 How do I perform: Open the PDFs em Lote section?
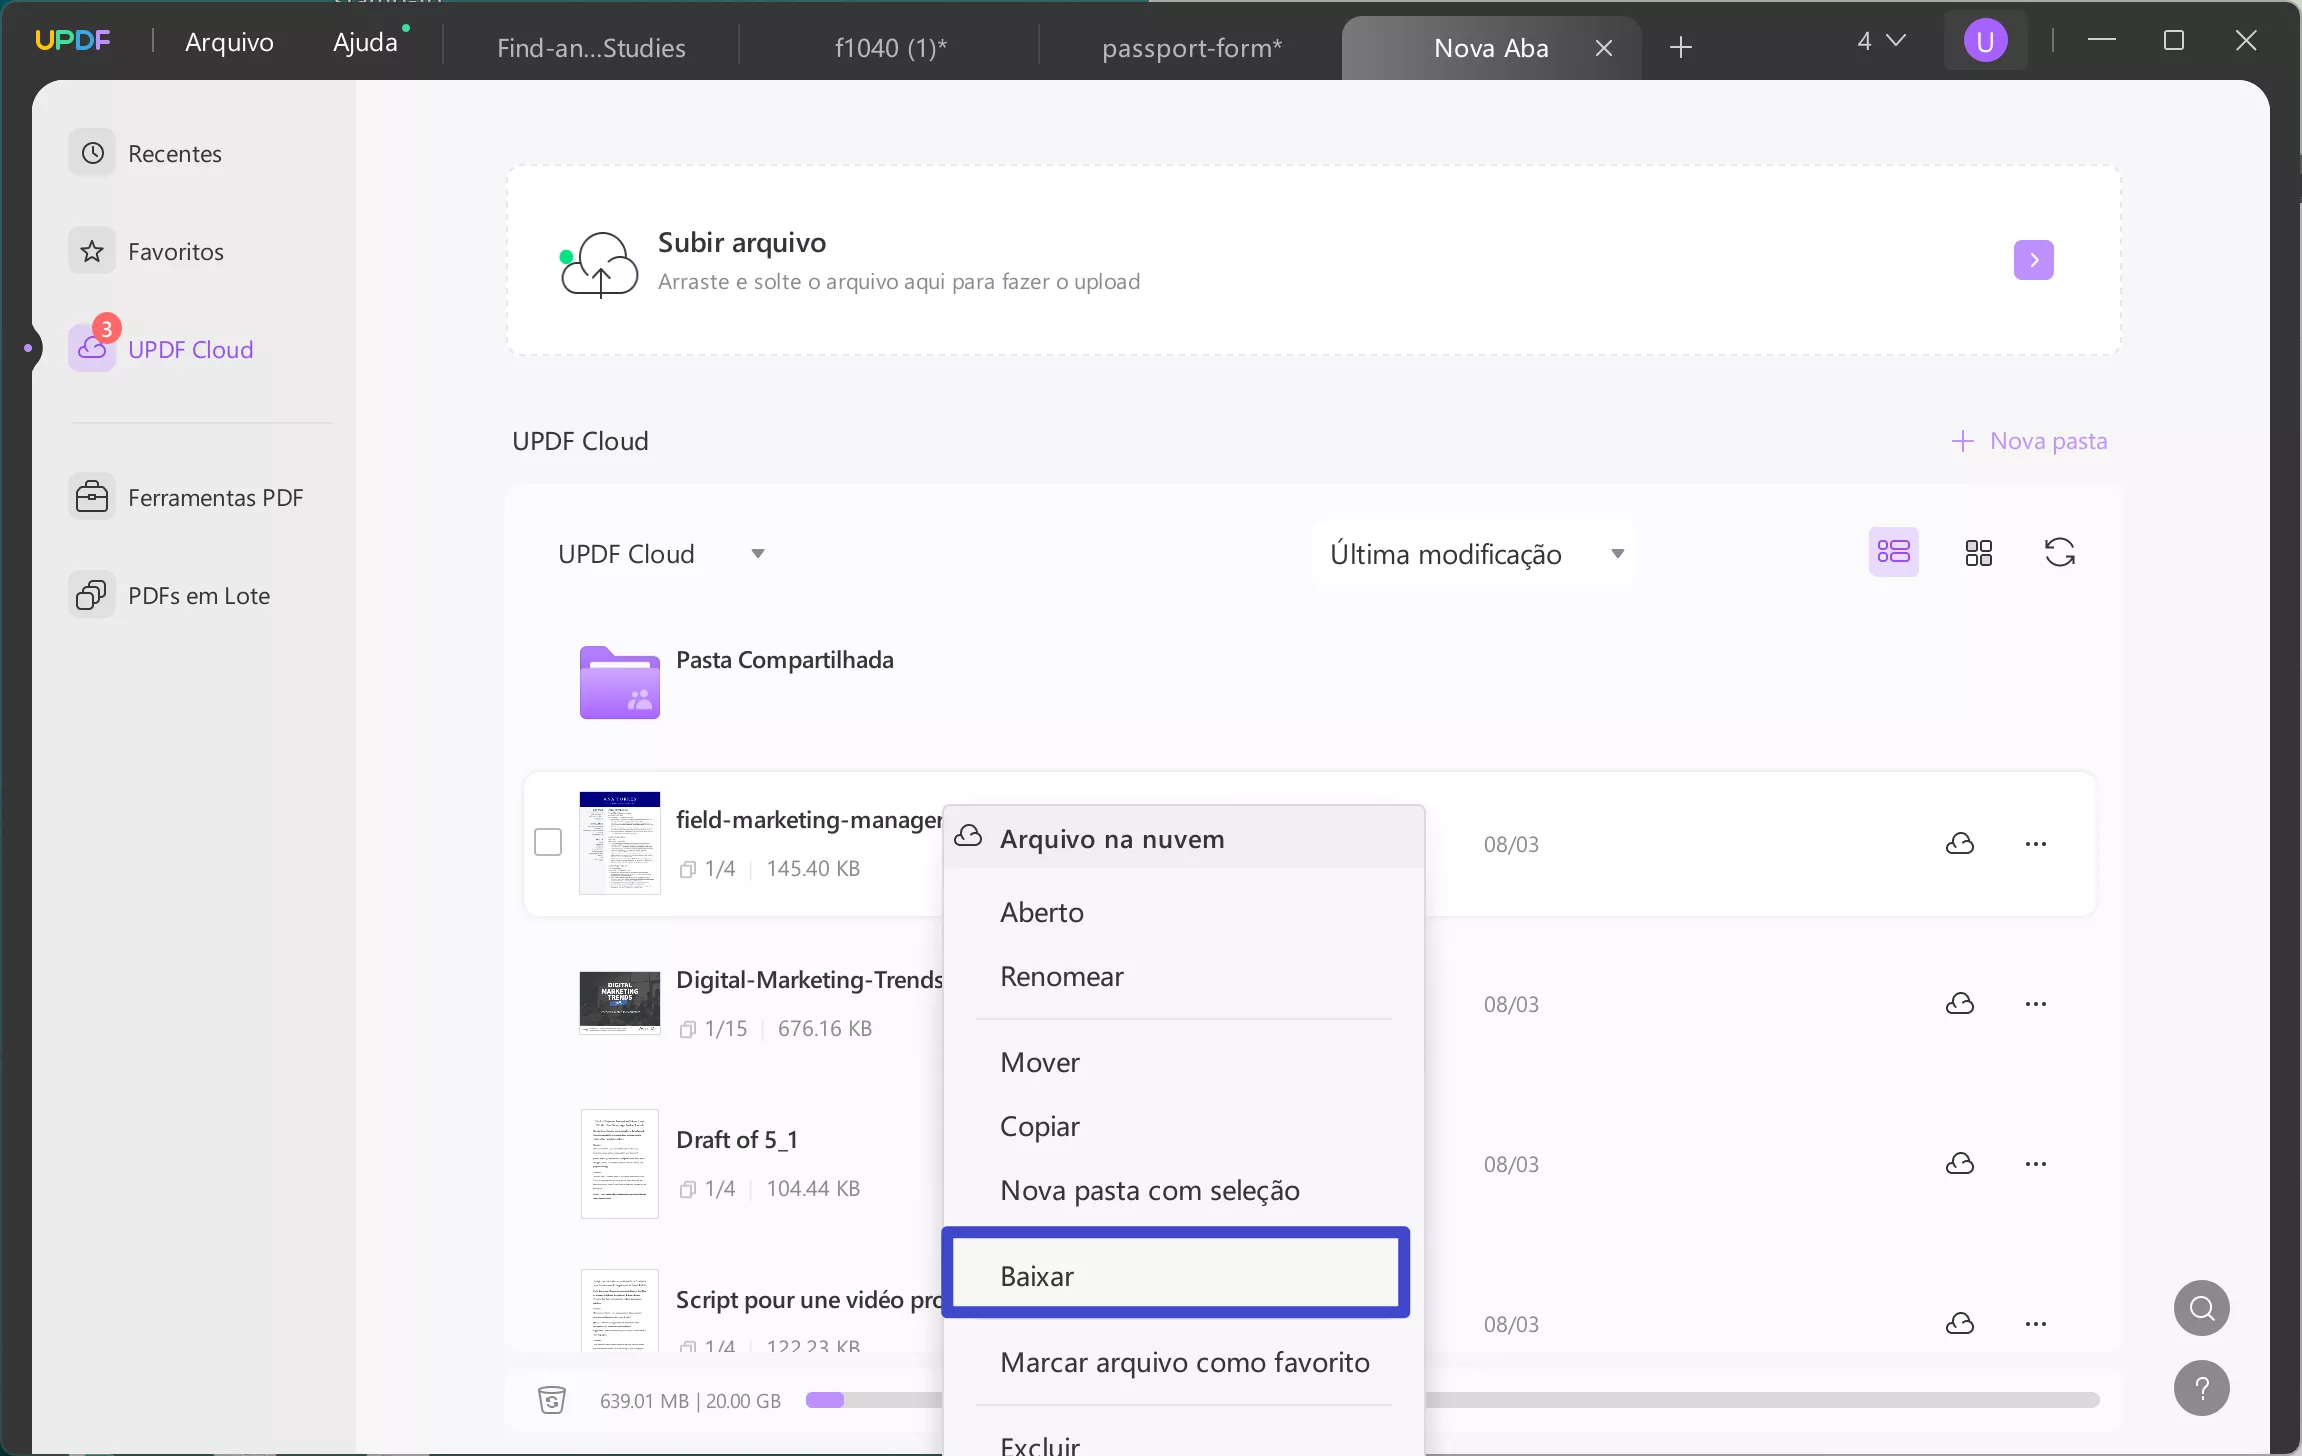tap(199, 594)
